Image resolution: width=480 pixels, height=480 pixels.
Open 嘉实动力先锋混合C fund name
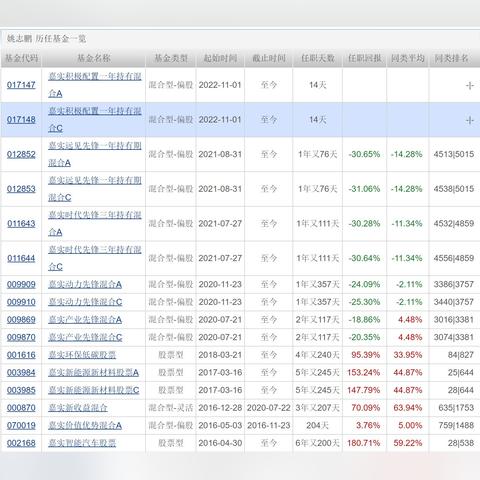(x=85, y=302)
